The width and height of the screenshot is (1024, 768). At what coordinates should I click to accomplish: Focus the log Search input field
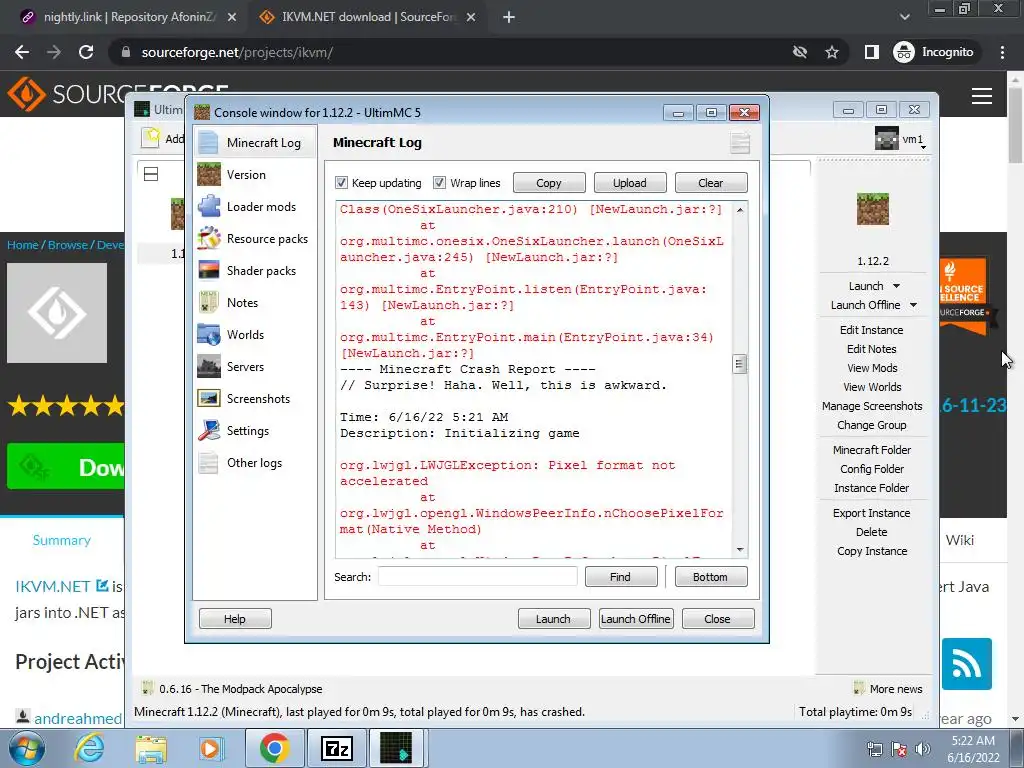pyautogui.click(x=478, y=576)
